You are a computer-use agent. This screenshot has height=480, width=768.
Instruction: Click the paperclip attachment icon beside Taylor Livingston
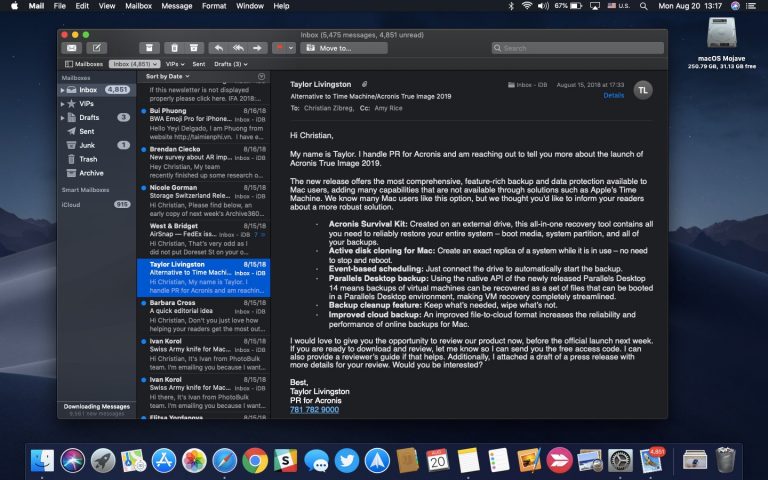[x=364, y=84]
